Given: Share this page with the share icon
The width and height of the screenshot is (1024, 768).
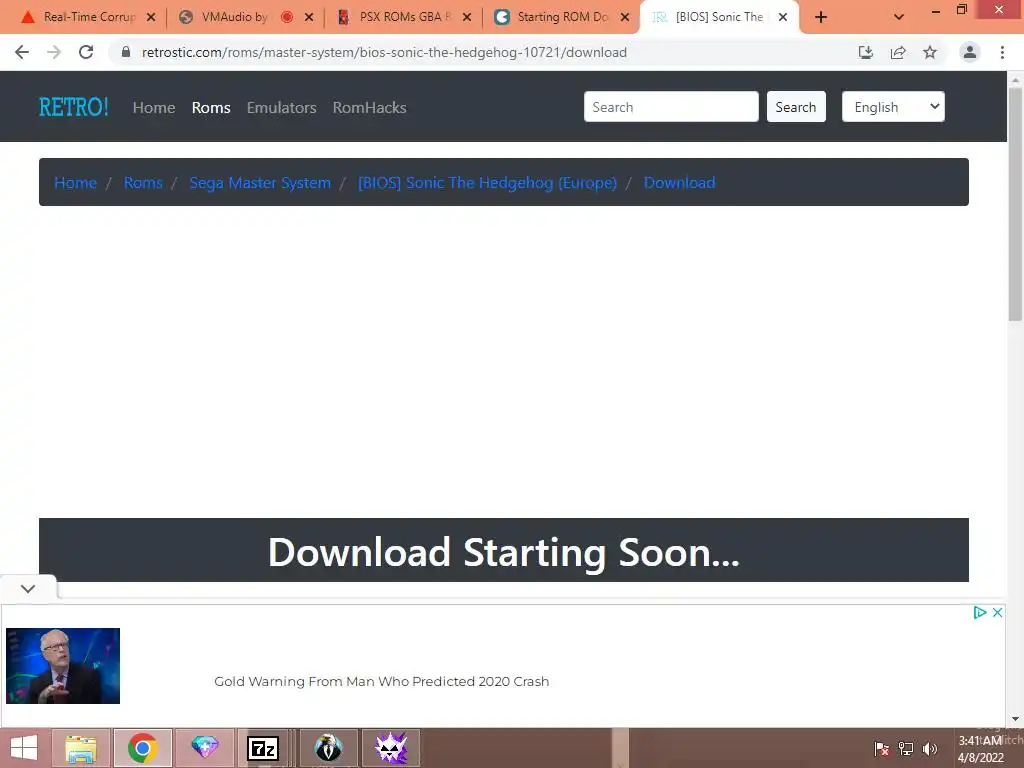Looking at the screenshot, I should pos(898,52).
